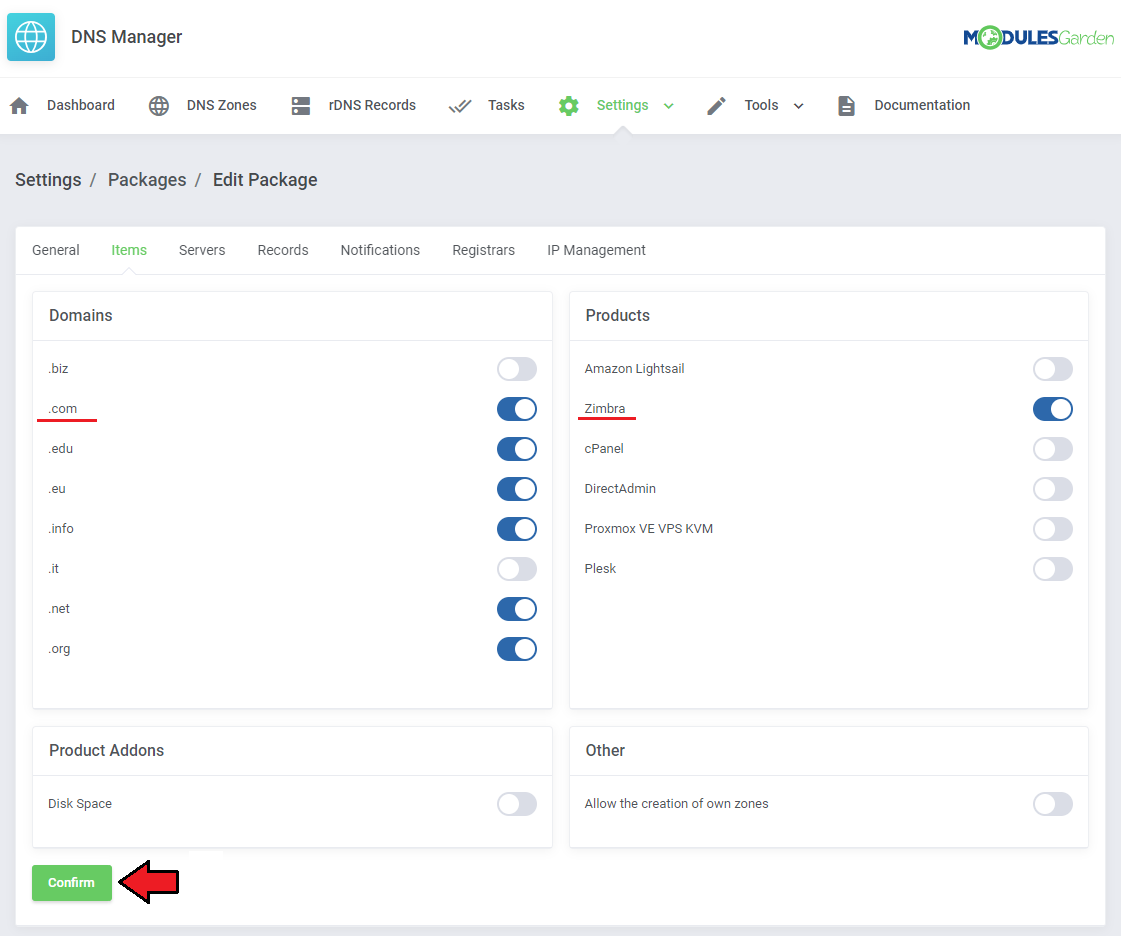Switch to the Servers tab
1121x936 pixels.
click(x=202, y=250)
